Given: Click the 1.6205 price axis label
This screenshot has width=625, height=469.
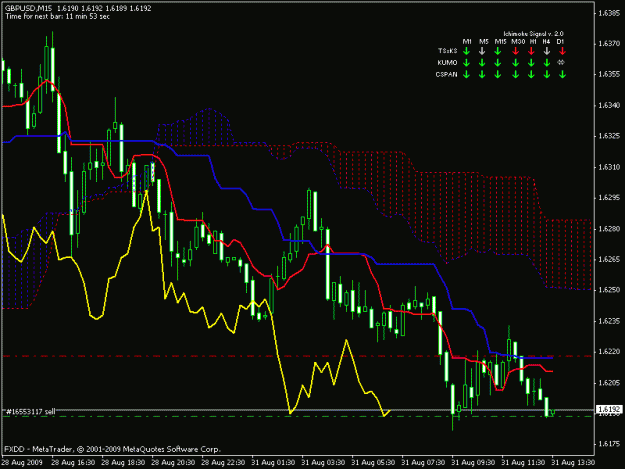Looking at the screenshot, I should pos(609,383).
